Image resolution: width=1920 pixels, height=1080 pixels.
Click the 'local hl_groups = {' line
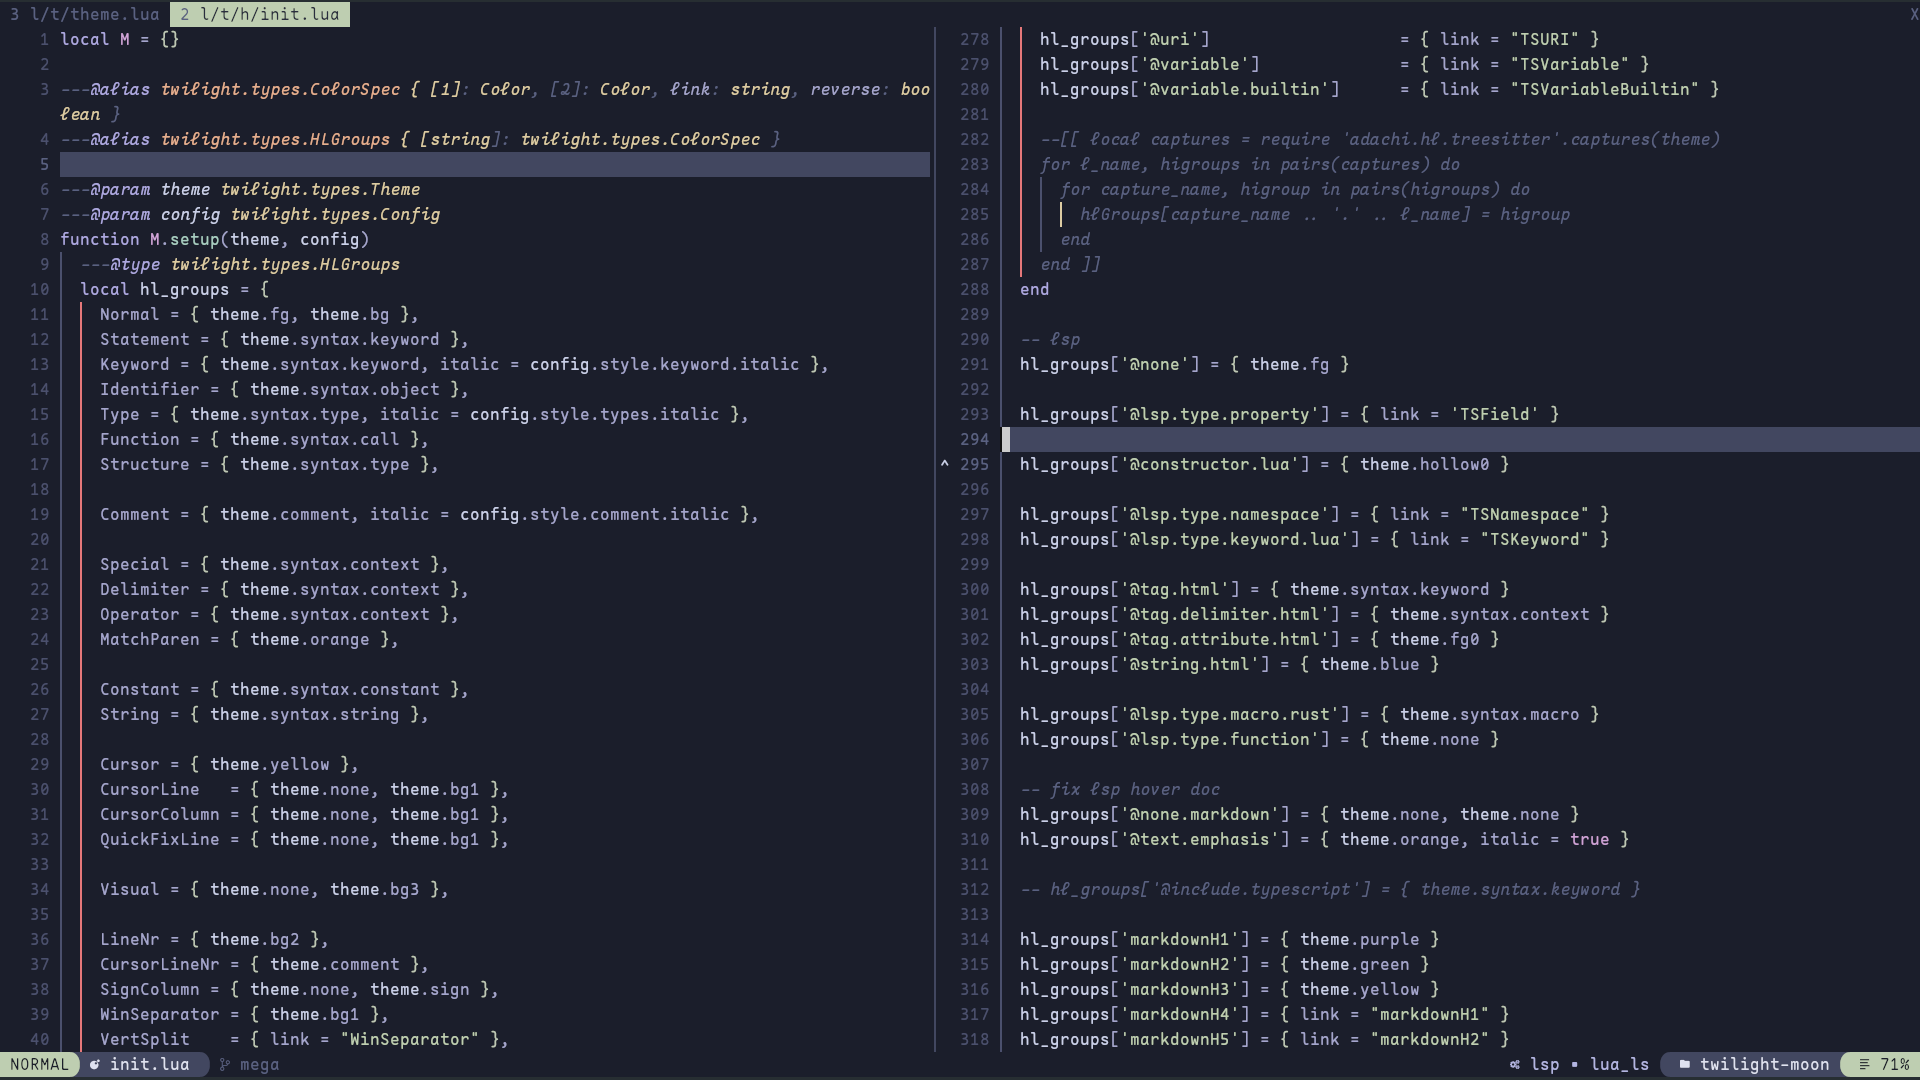[x=175, y=289]
